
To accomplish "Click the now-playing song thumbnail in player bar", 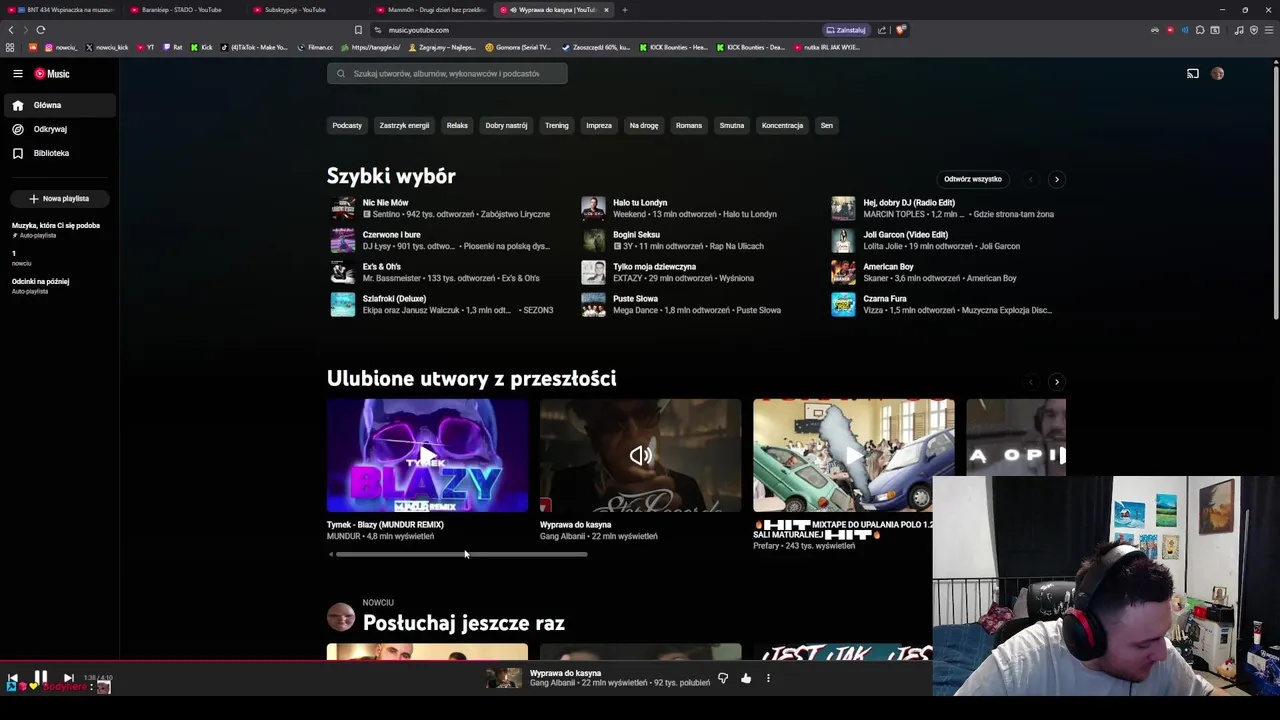I will [504, 678].
